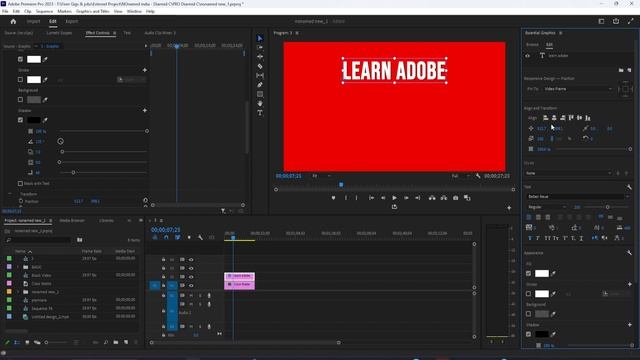Enable Background checkbox in Effect Controls
The width and height of the screenshot is (640, 360).
click(x=20, y=100)
